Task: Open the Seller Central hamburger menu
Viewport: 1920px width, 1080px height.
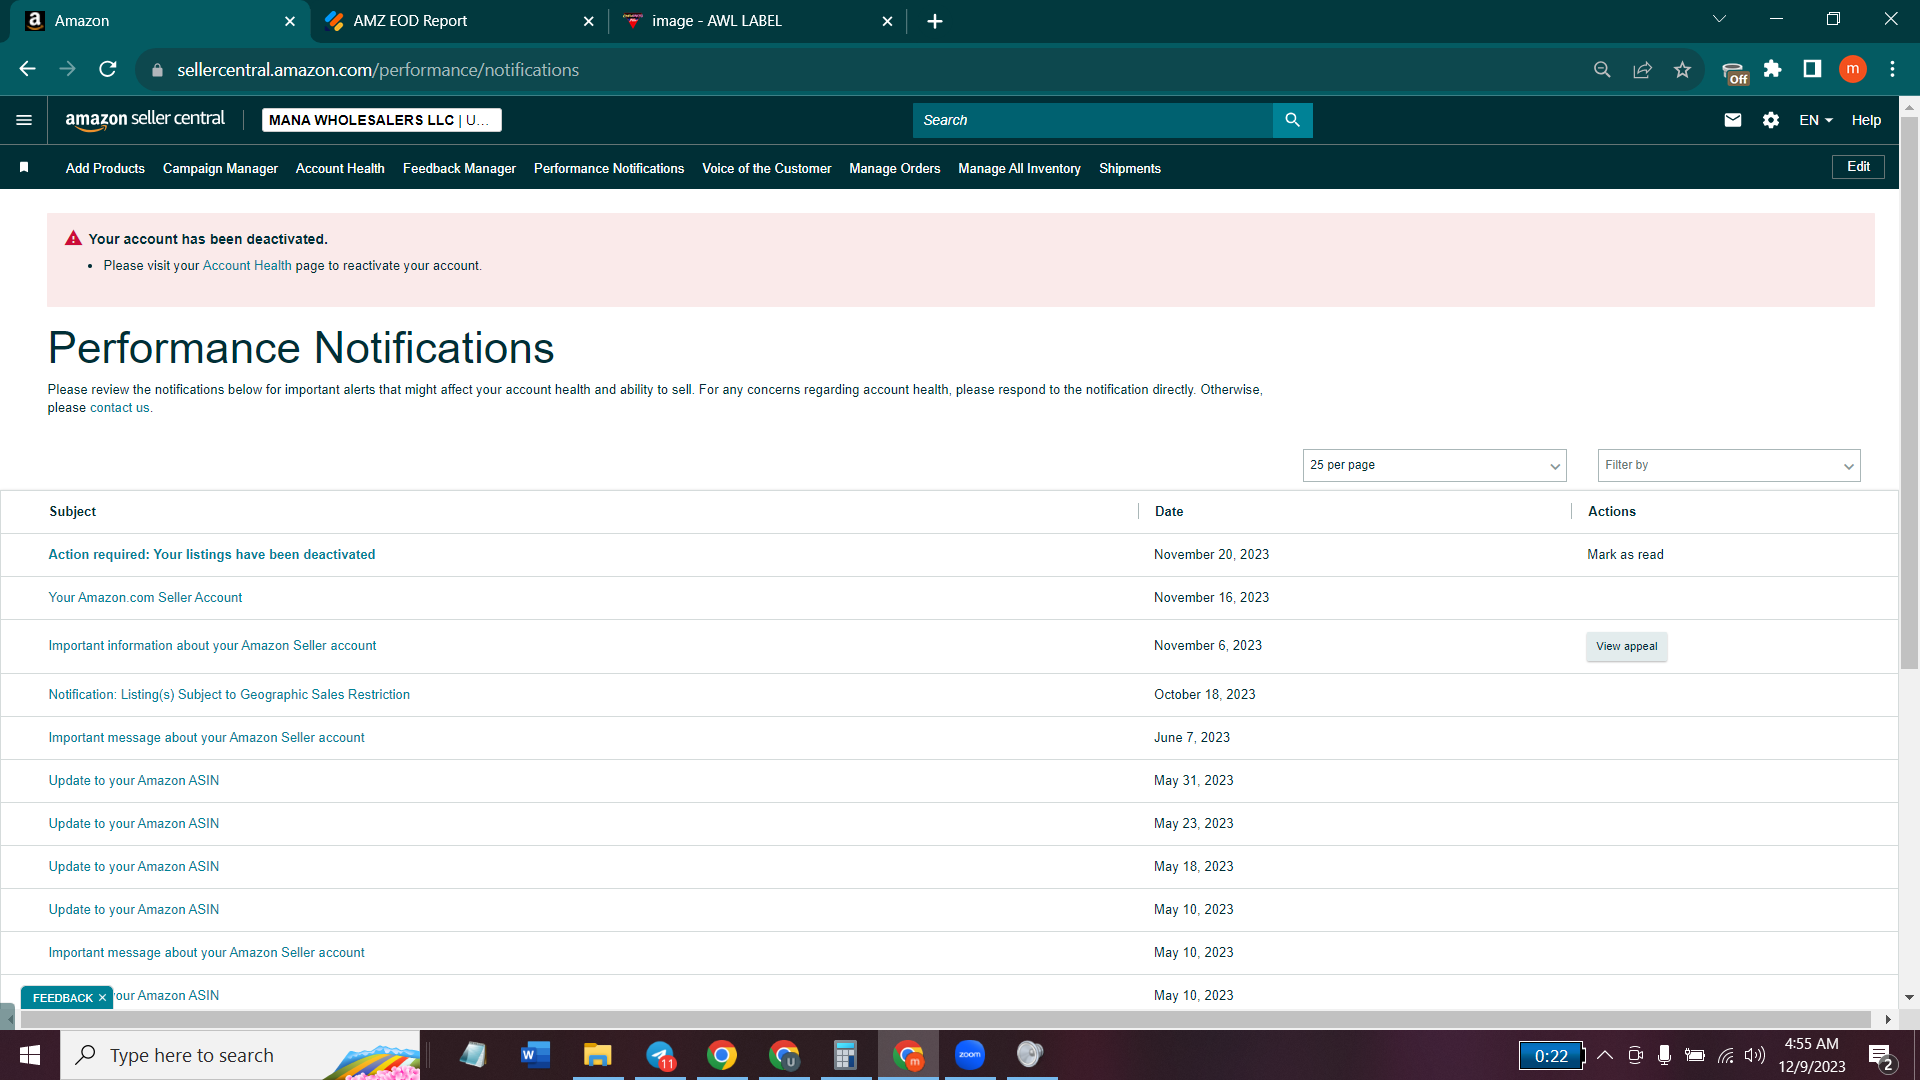Action: tap(24, 120)
